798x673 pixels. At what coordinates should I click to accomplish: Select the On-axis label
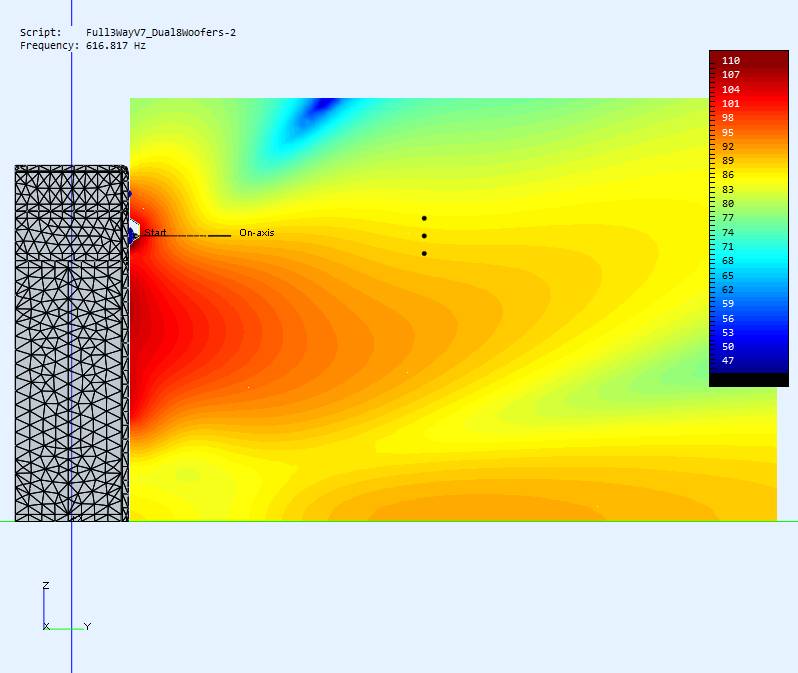tap(256, 233)
